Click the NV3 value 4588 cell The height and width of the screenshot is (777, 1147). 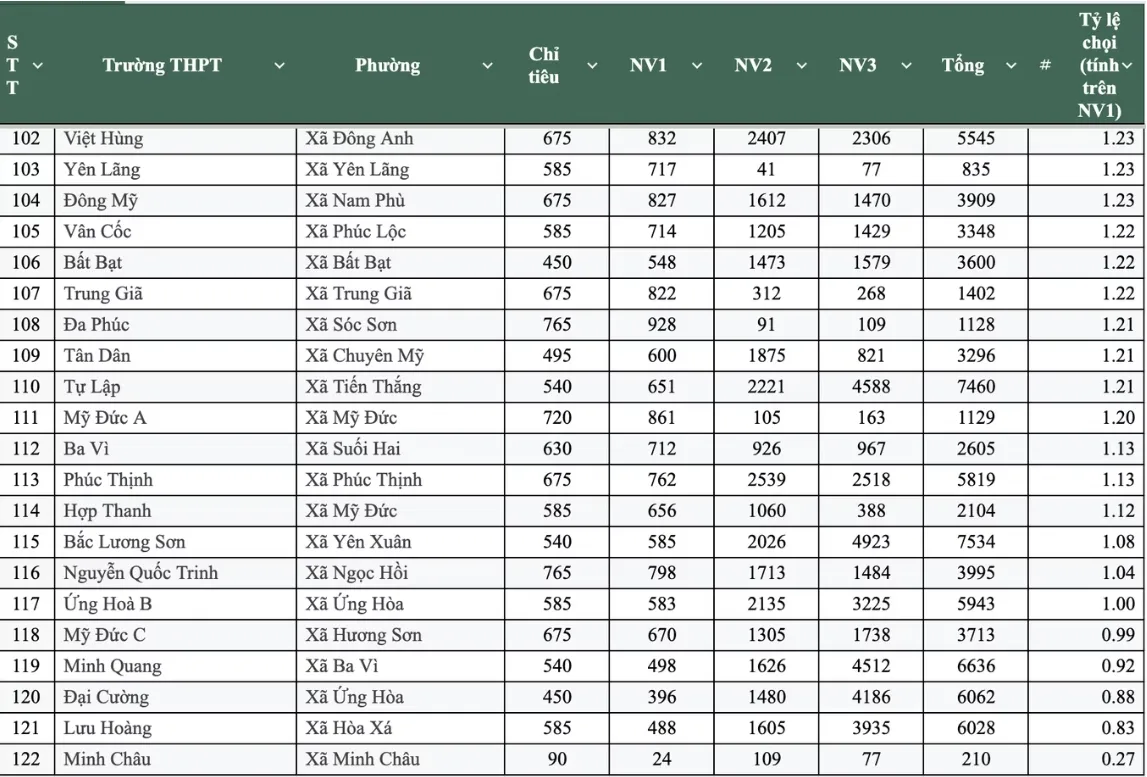coord(871,387)
